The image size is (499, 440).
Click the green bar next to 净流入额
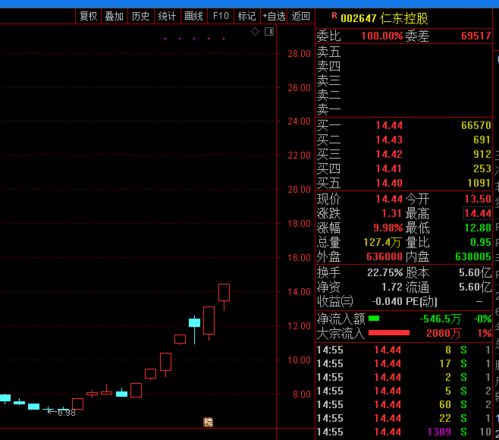374,318
